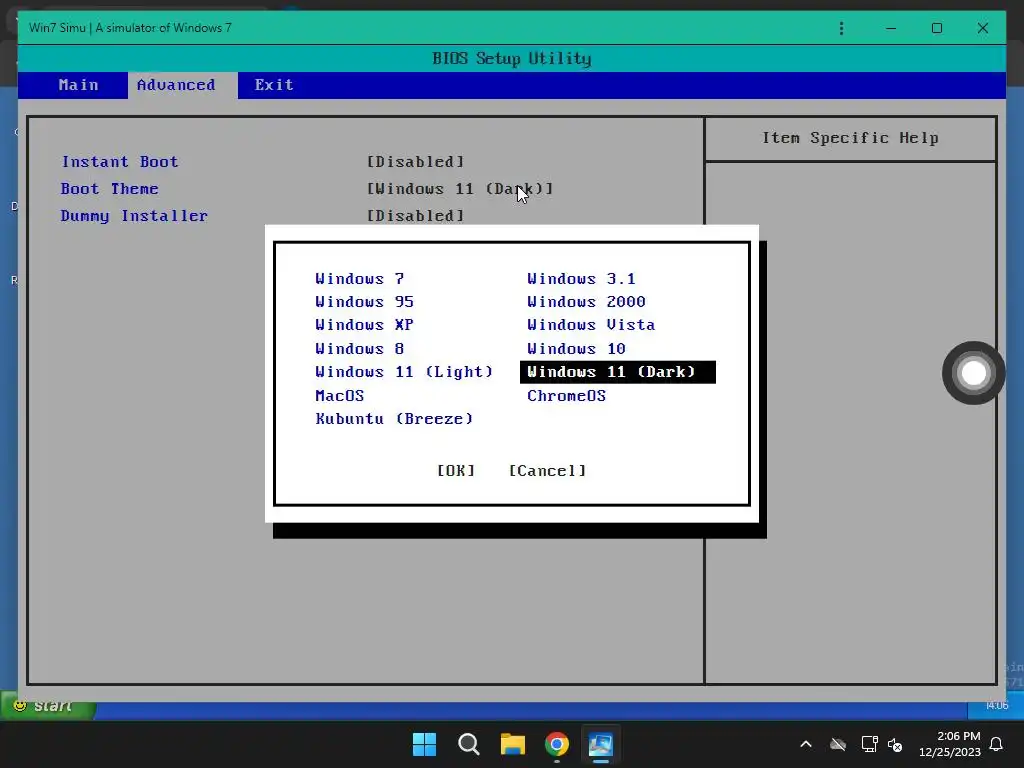Viewport: 1024px width, 768px height.
Task: Click Win7 Simu taskbar app icon
Action: click(601, 744)
